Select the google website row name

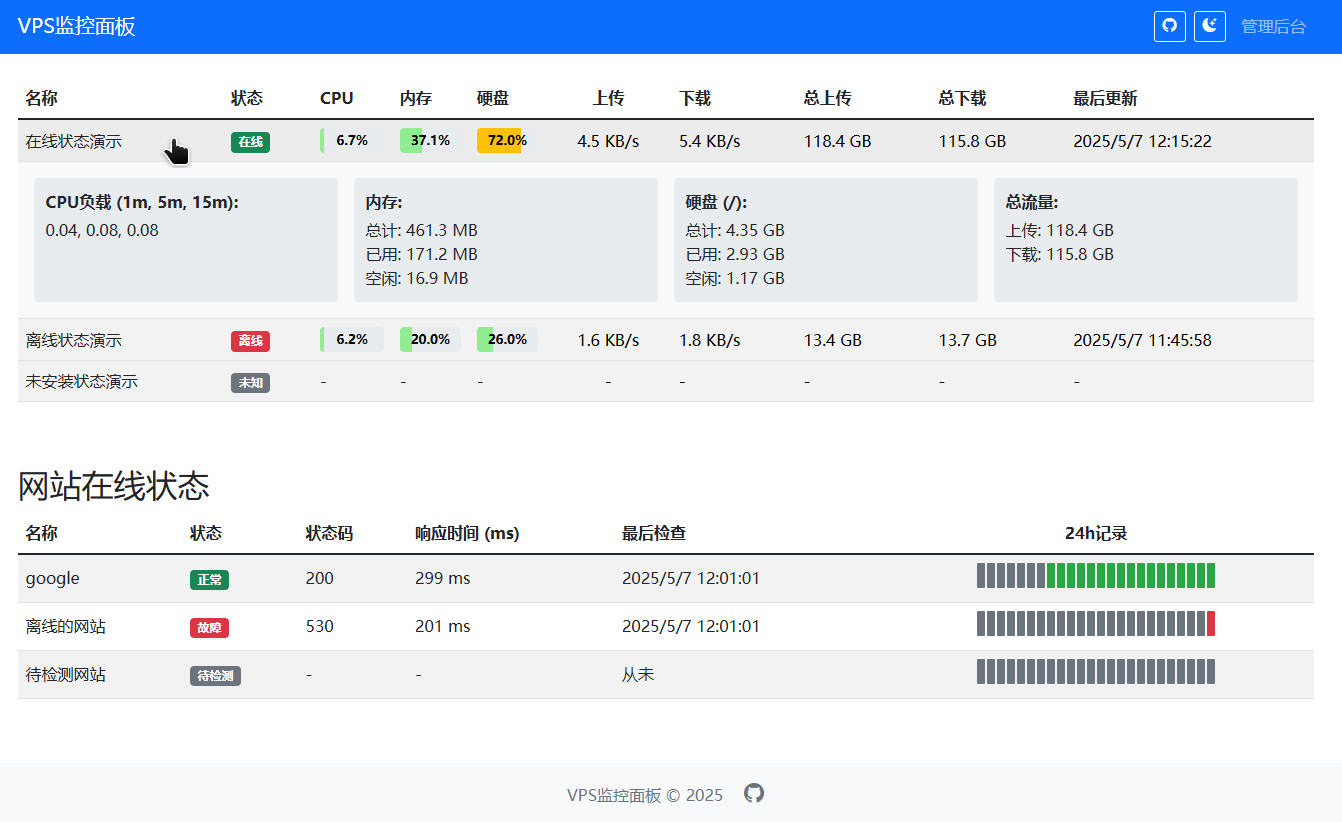[x=53, y=578]
